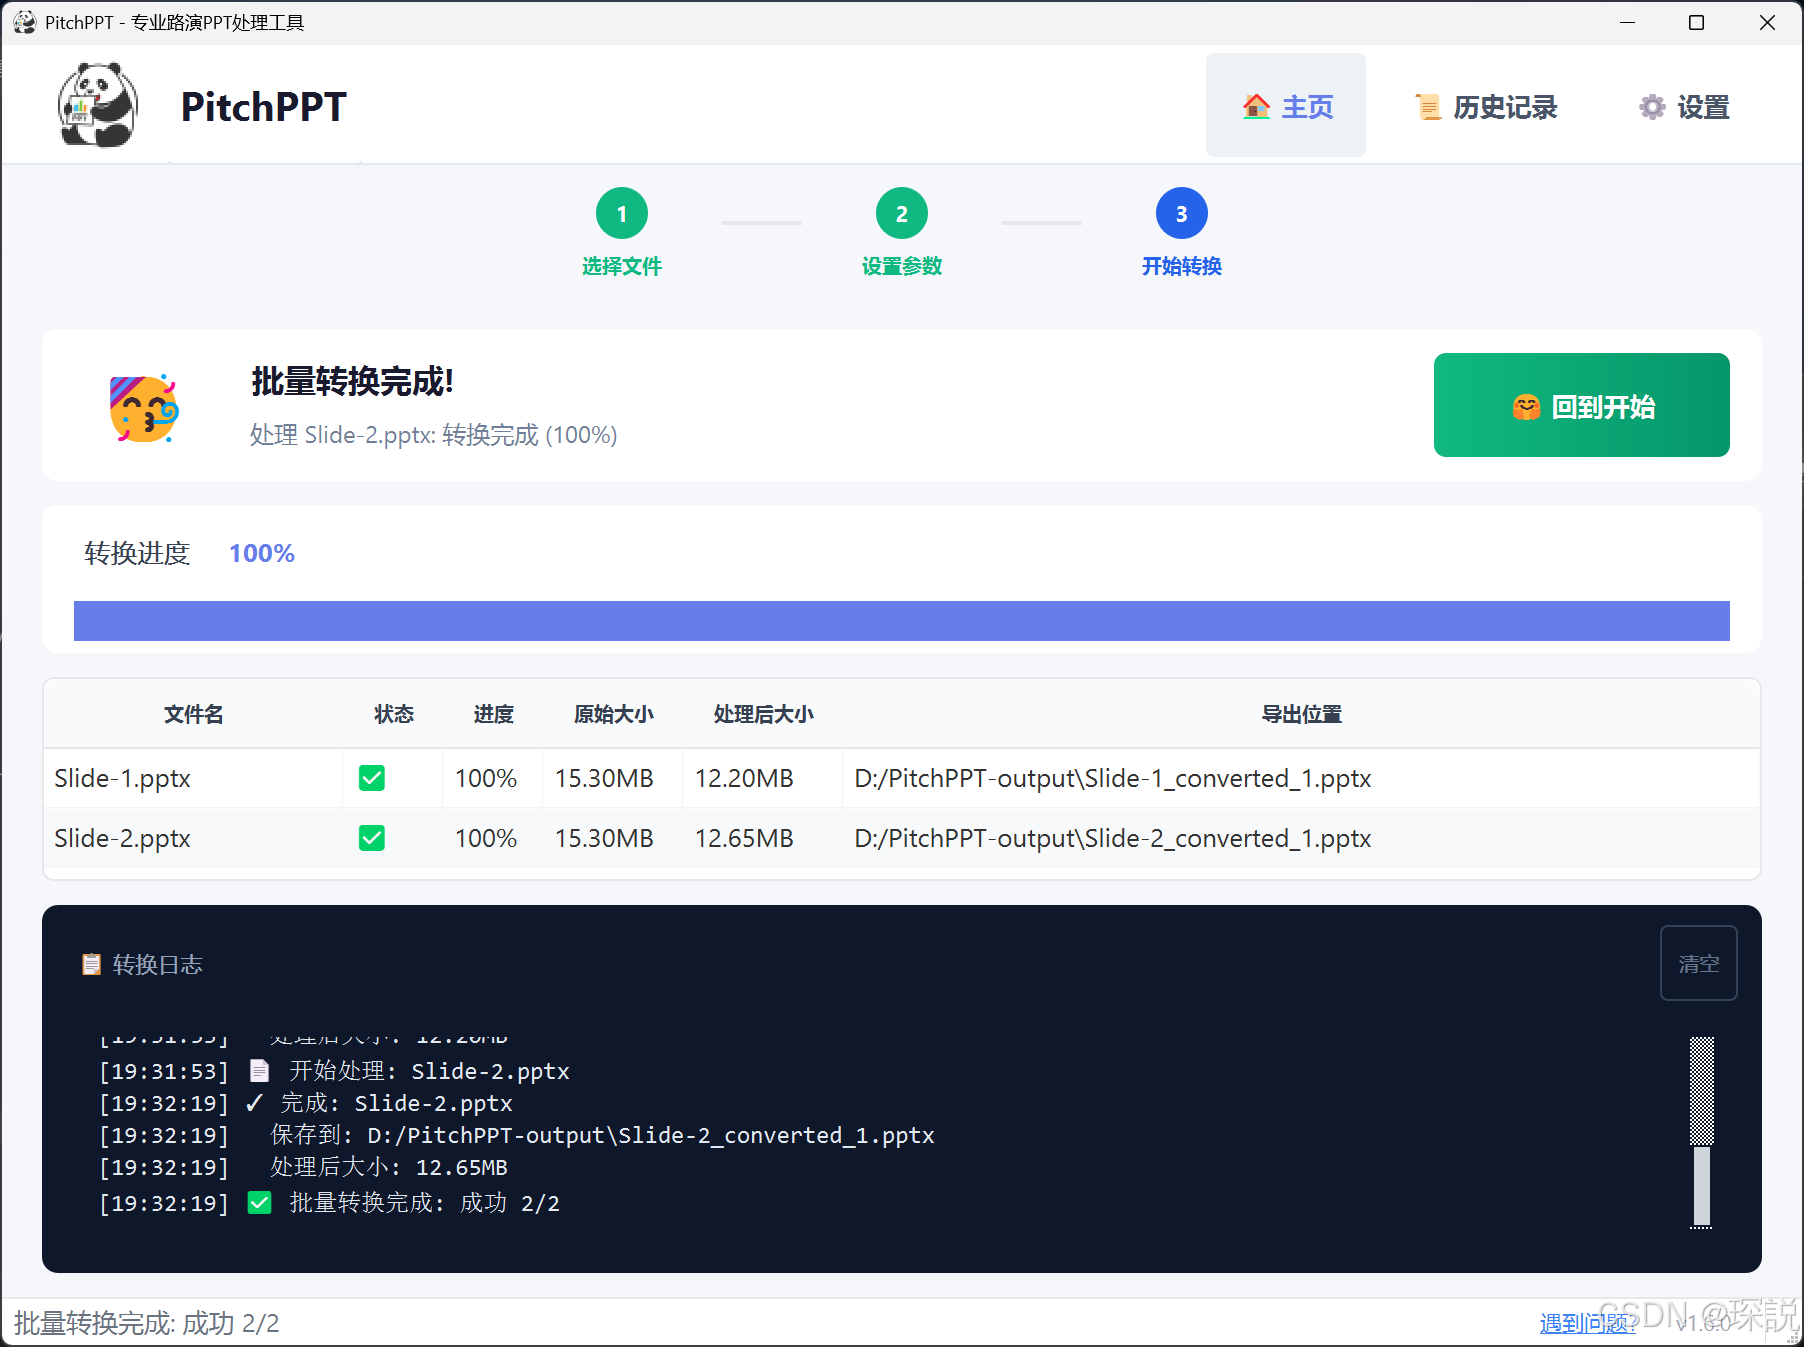Click the green check in final log line
Viewport: 1804px width, 1347px height.
(259, 1202)
